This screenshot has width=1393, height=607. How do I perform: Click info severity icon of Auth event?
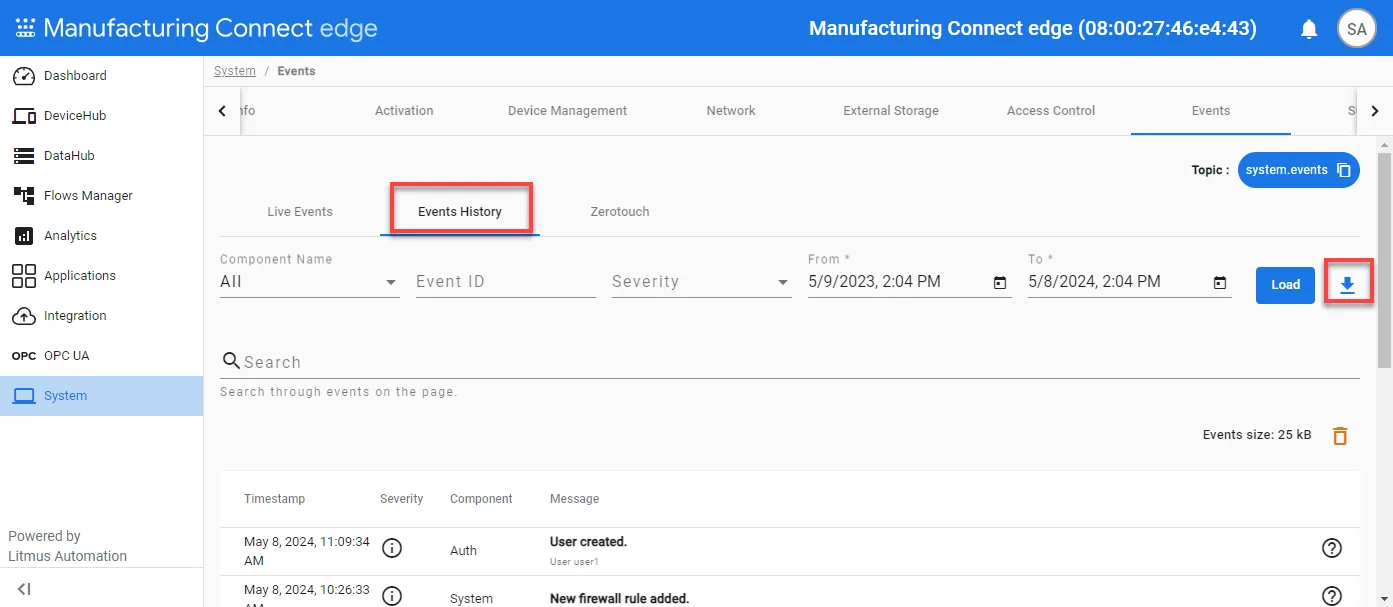click(392, 548)
